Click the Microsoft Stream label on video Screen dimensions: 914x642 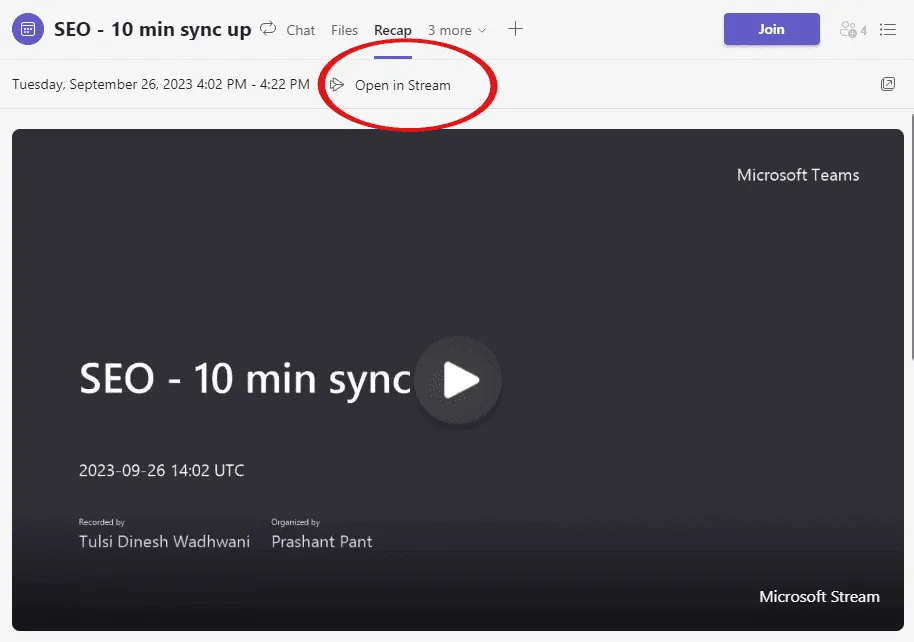pos(818,597)
